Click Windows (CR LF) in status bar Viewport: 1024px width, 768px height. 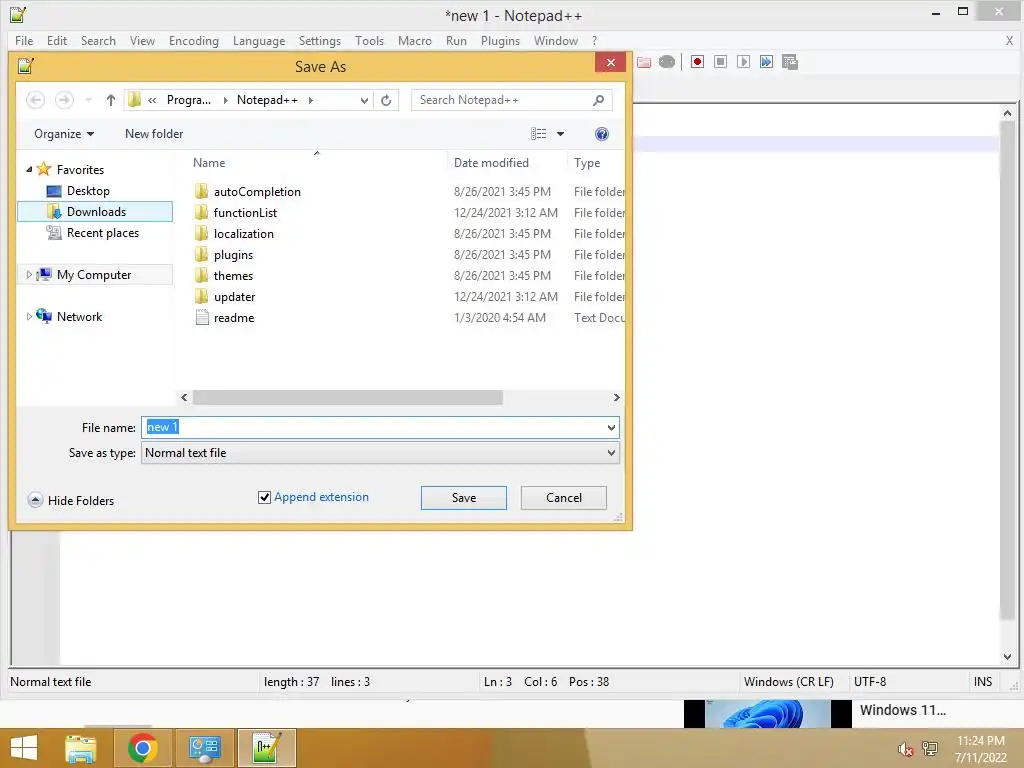[x=789, y=682]
